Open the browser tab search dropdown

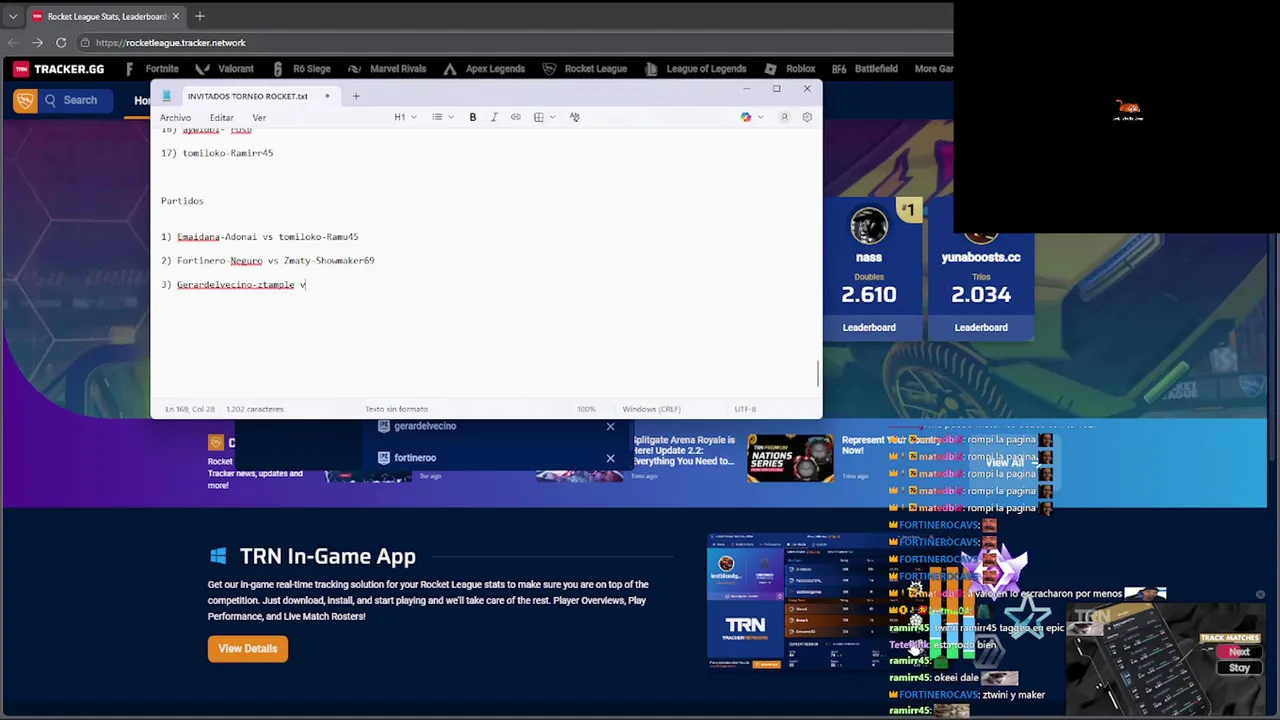click(x=13, y=16)
